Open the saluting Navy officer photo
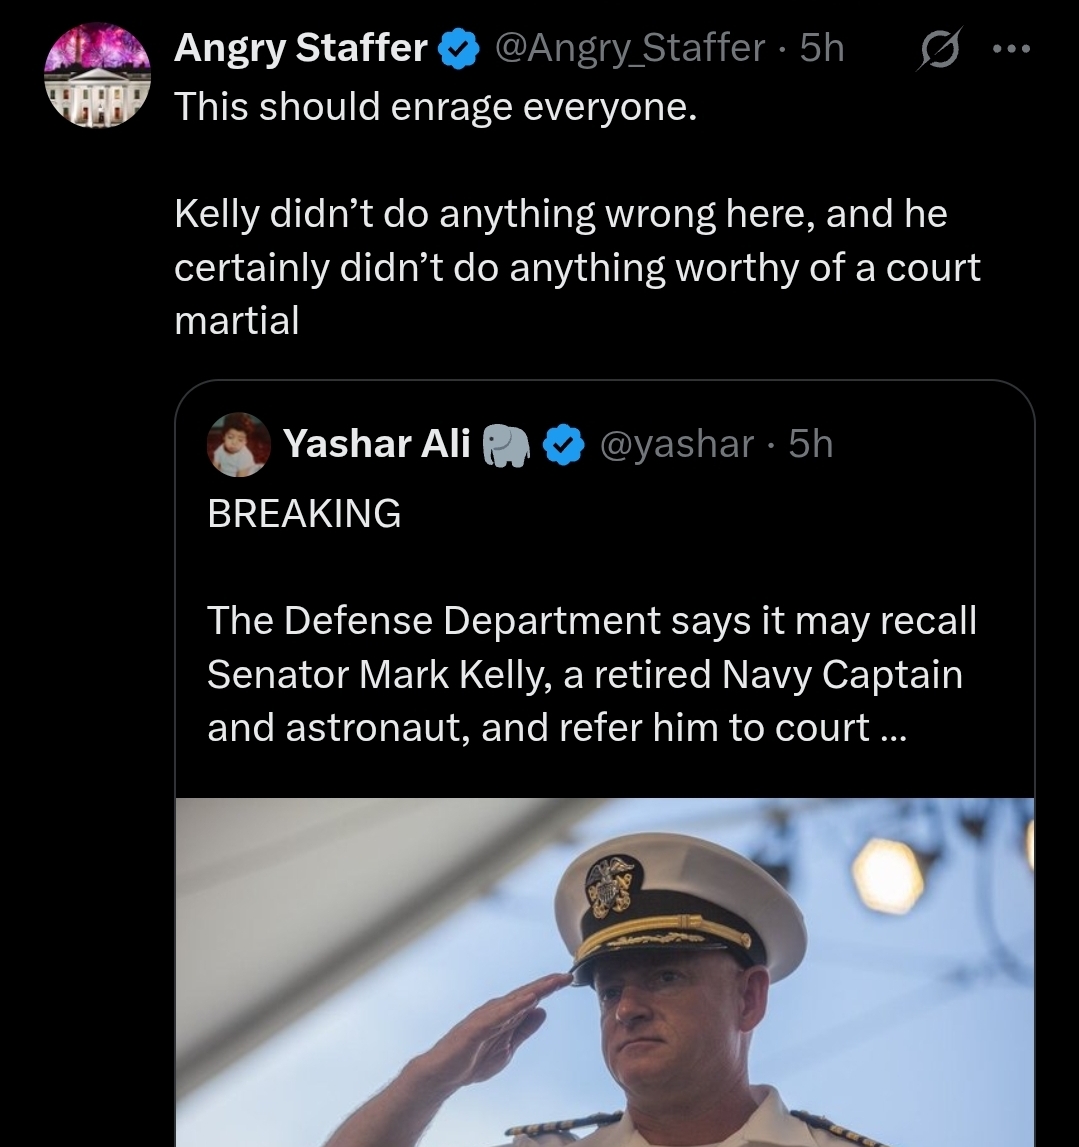 (604, 971)
